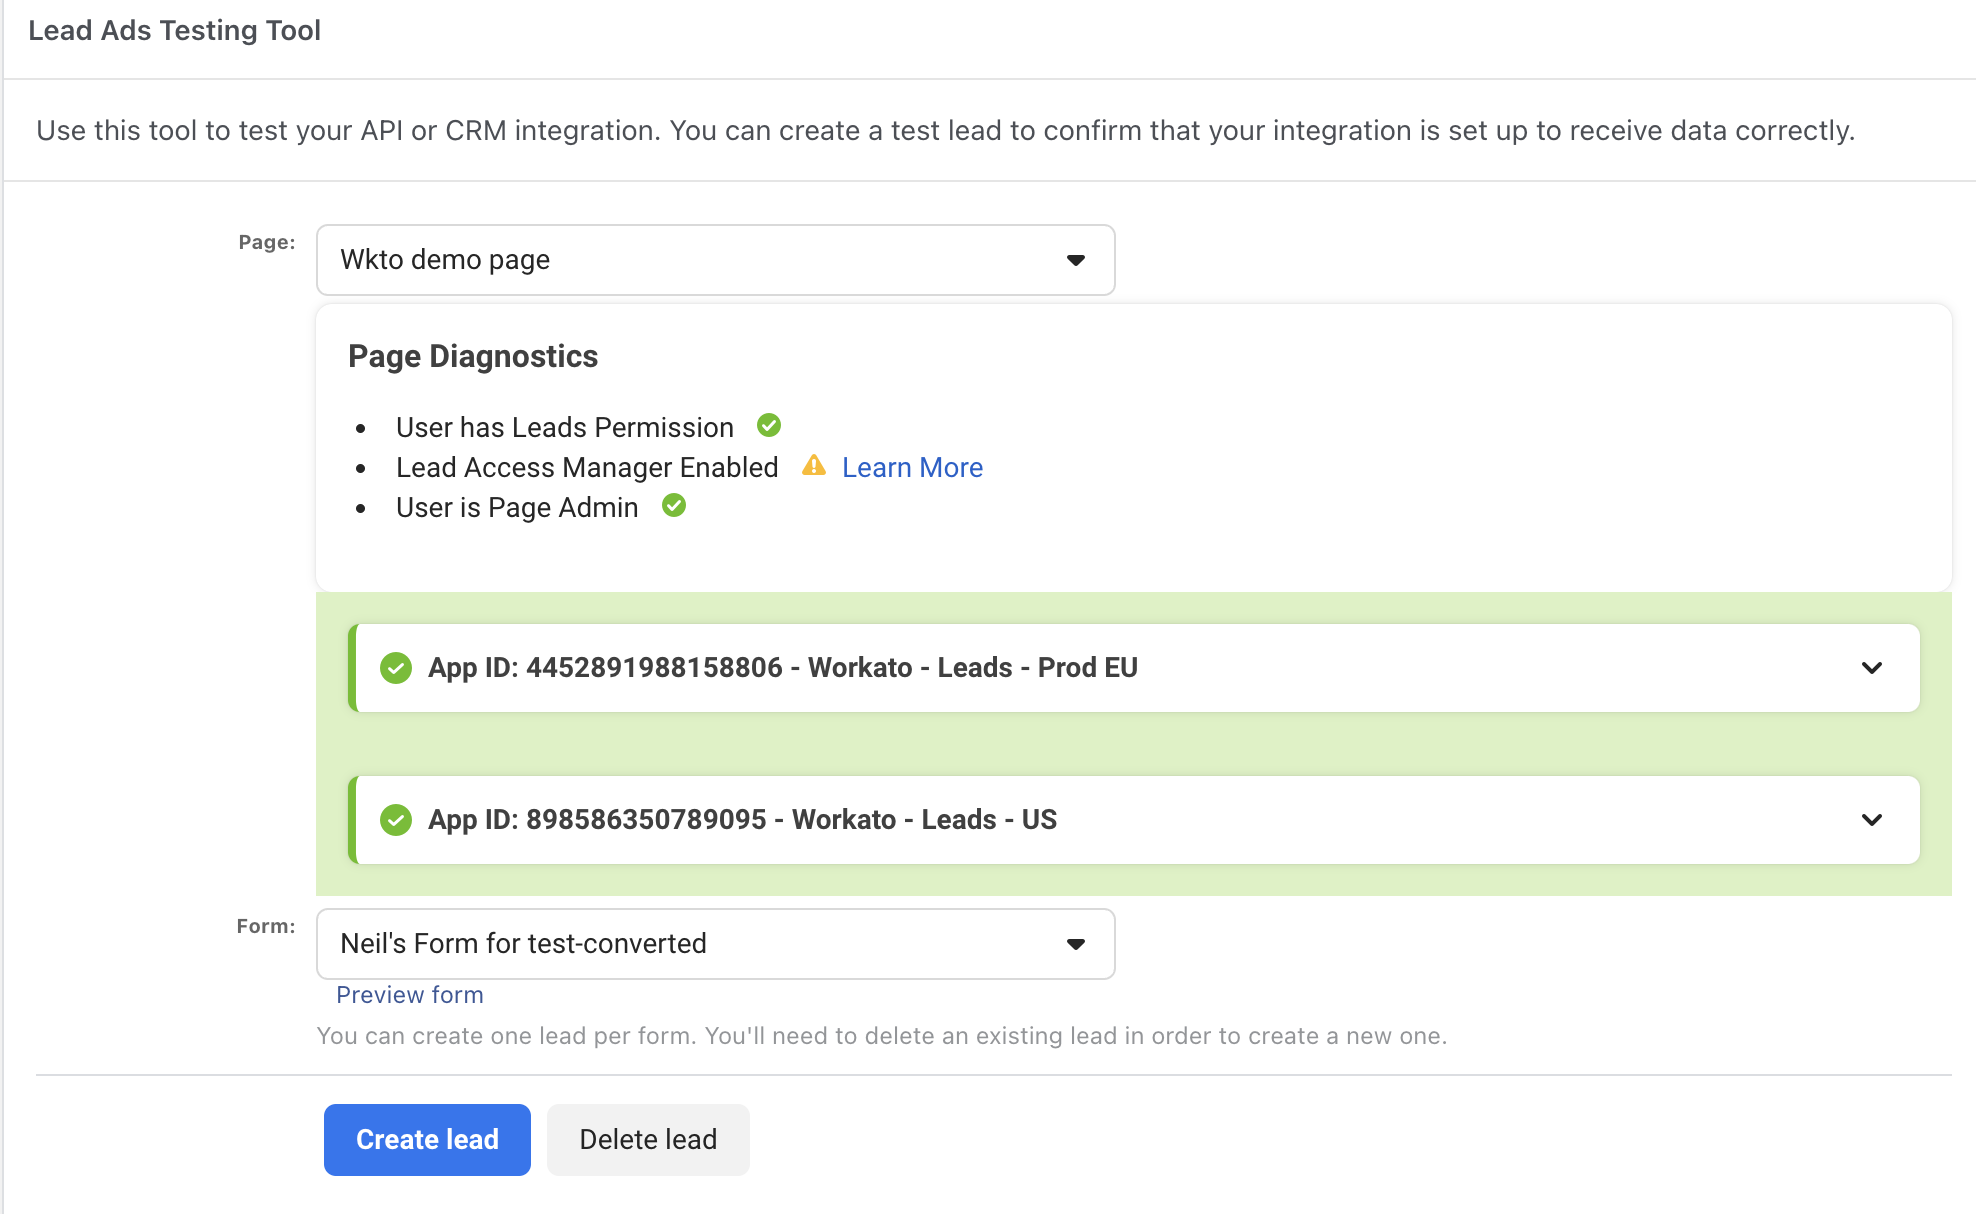This screenshot has width=1976, height=1214.
Task: Collapse the App ID 898586350789095 panel
Action: click(1872, 820)
